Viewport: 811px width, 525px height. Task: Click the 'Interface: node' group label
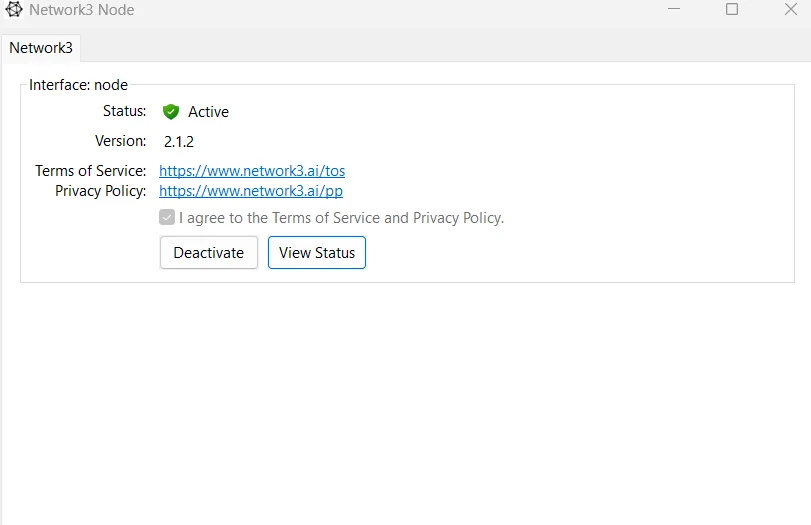pos(78,85)
